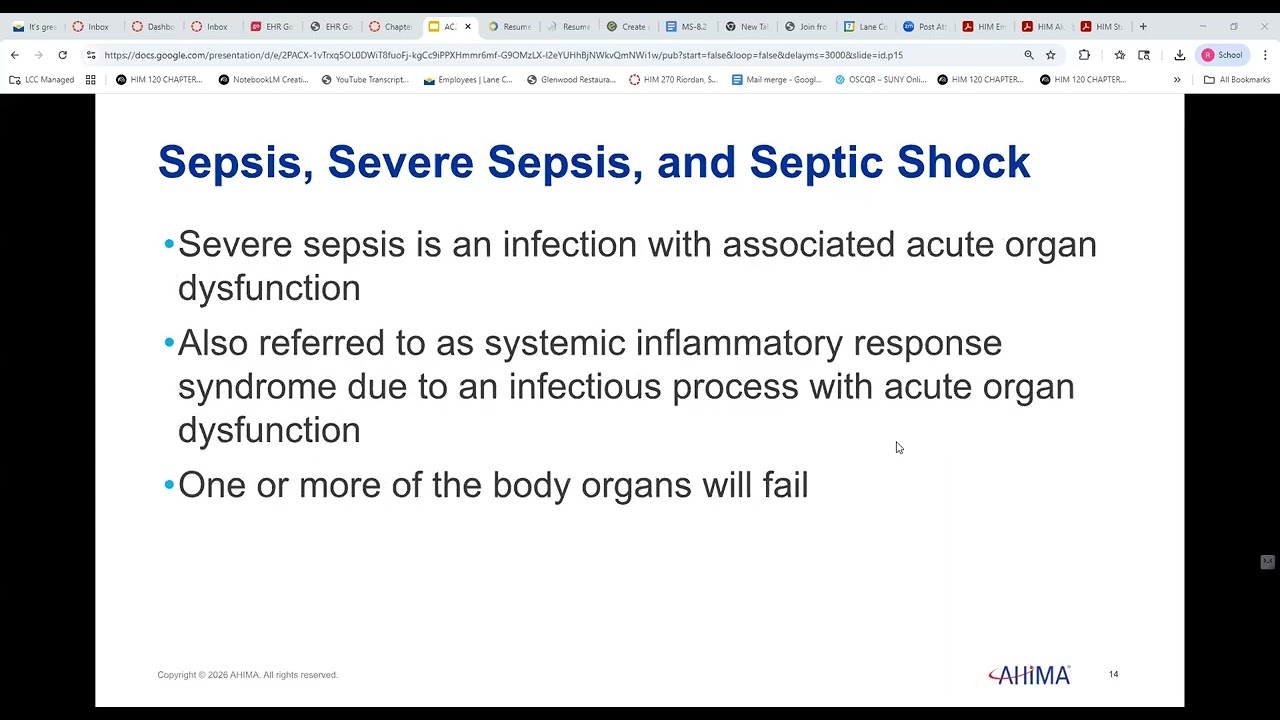Reload the current presentation page

[x=62, y=55]
